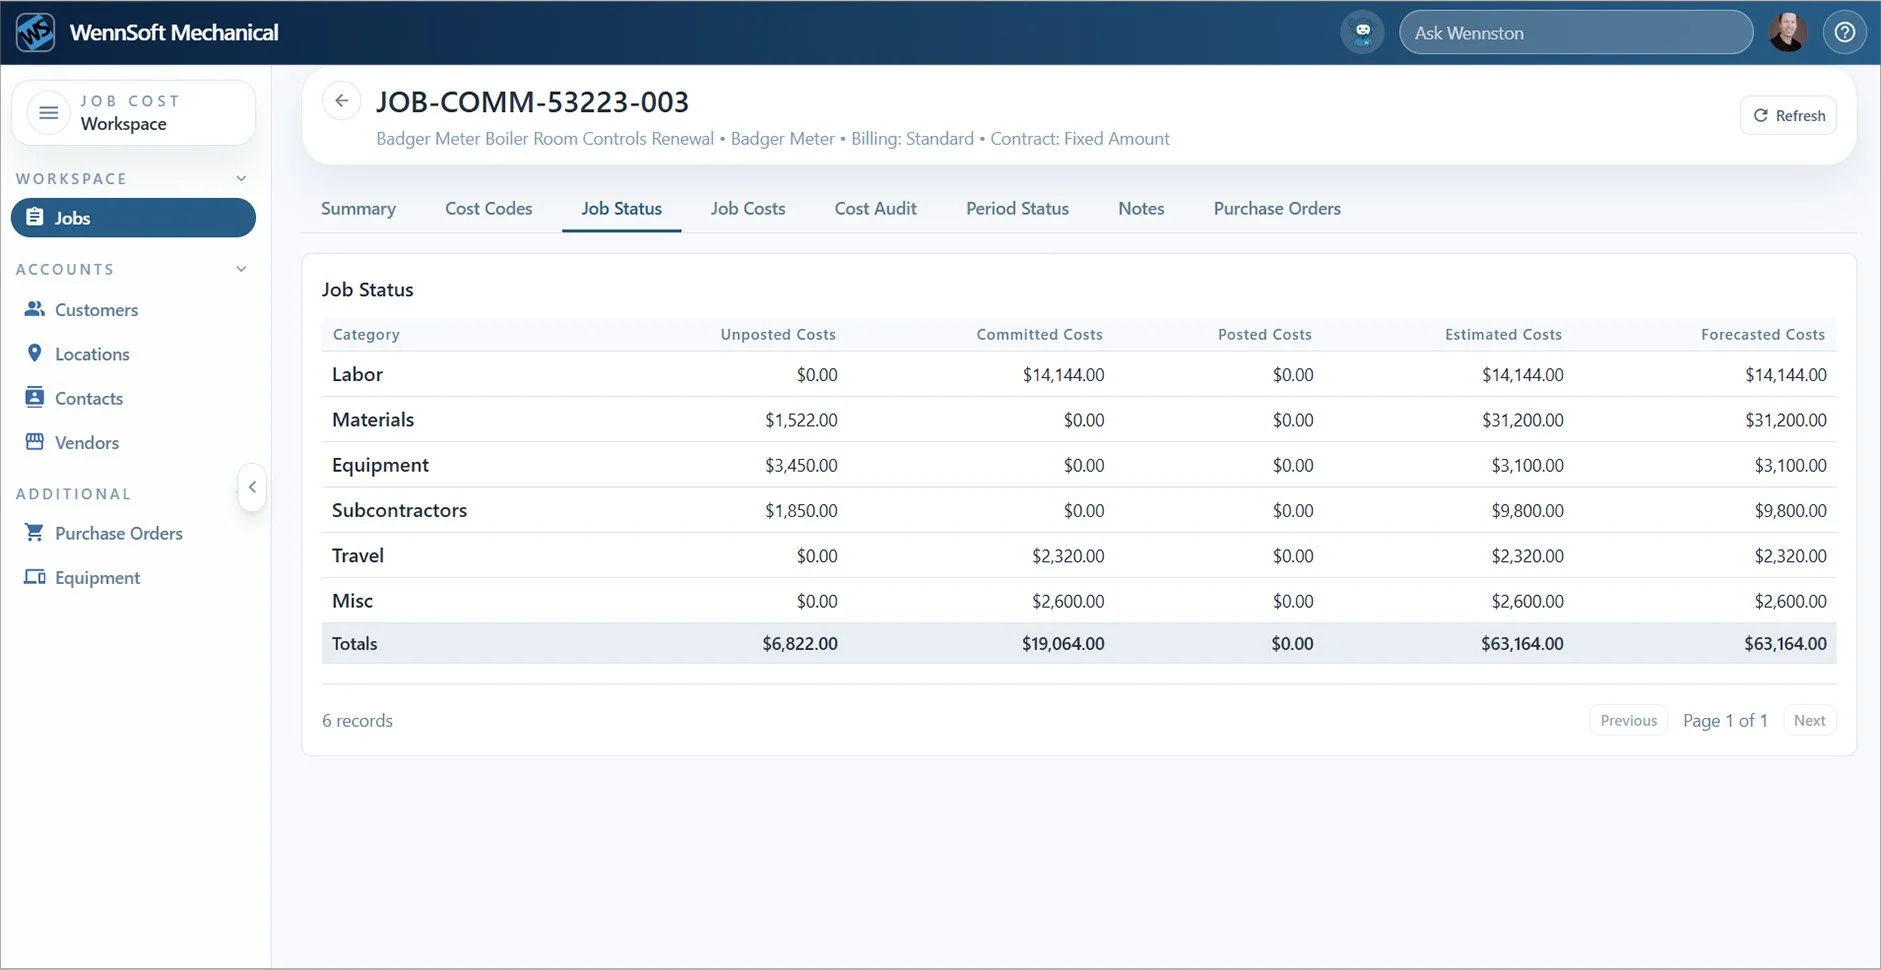Click the Customers people icon
Screen dimensions: 1881x970
(x=35, y=309)
